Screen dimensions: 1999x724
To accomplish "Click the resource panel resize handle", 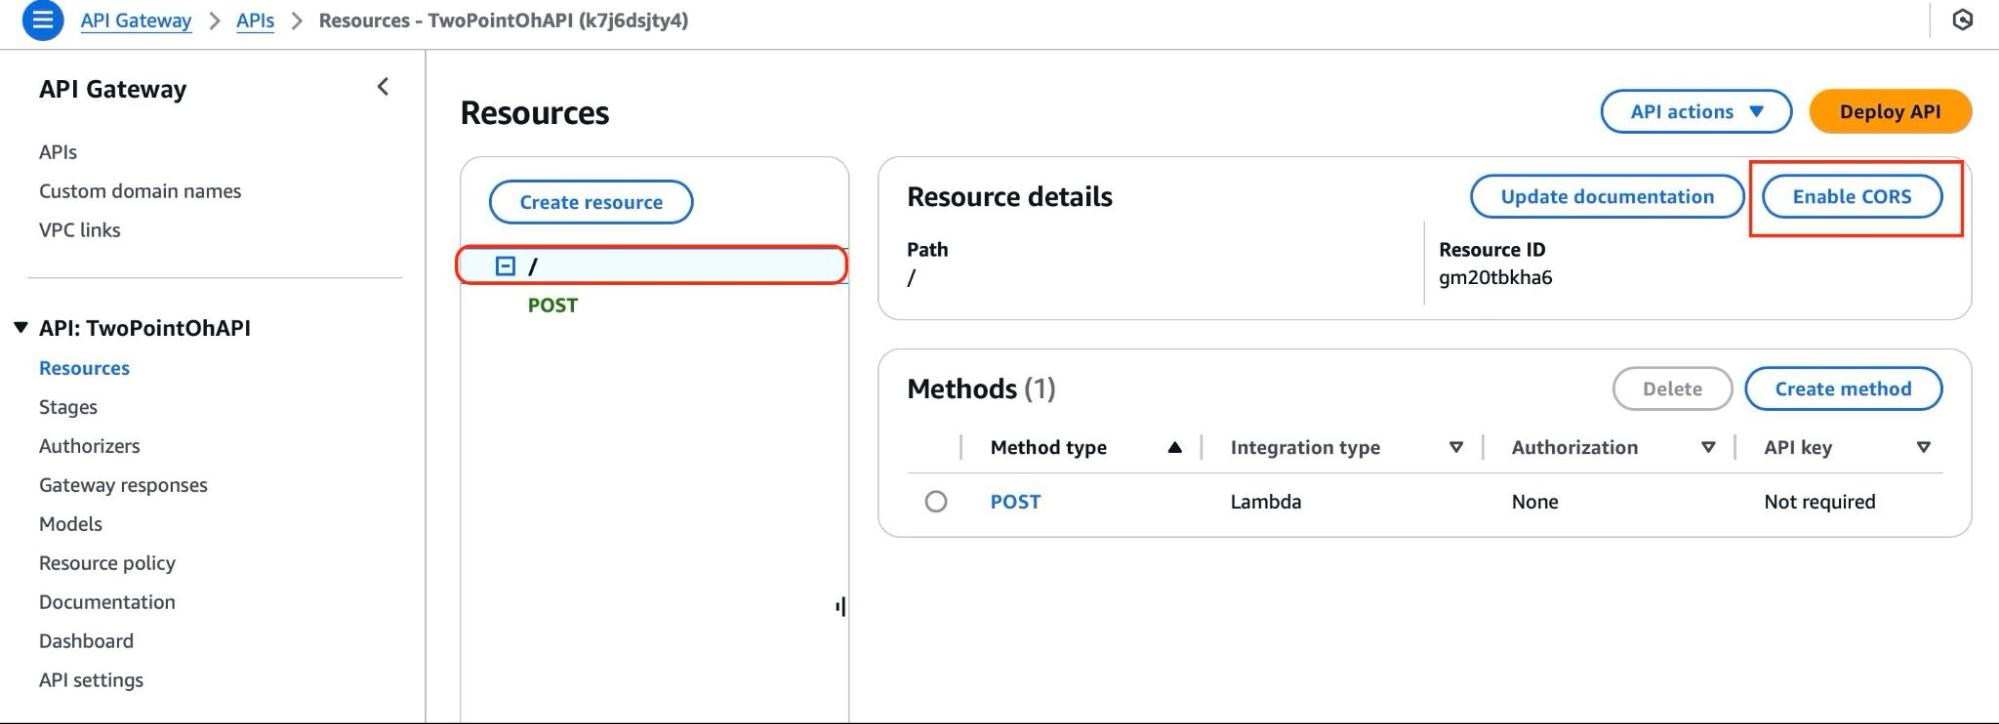I will click(x=840, y=606).
